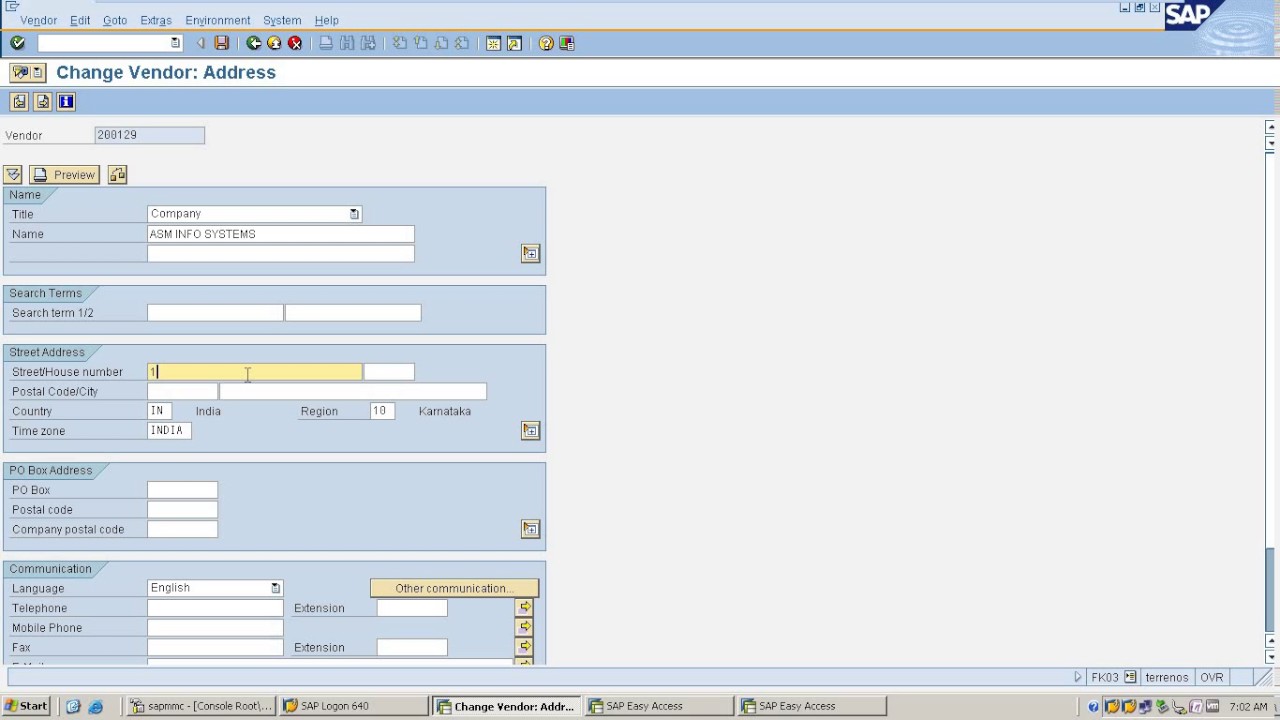The height and width of the screenshot is (720, 1280).
Task: Open the Extras menu
Action: pos(156,20)
